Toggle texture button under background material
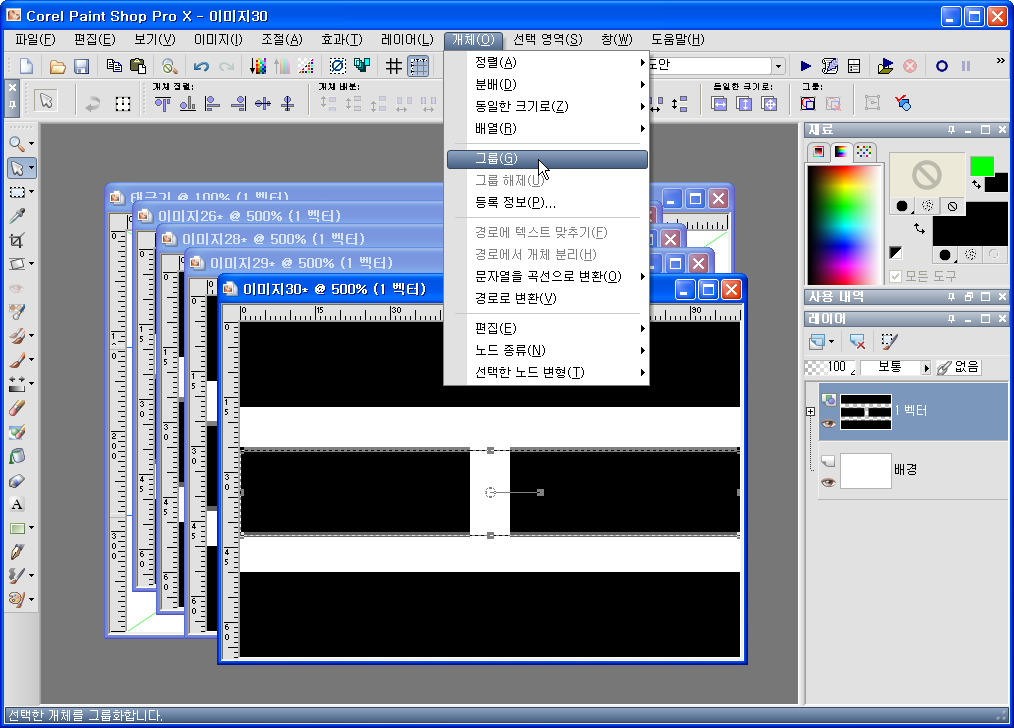This screenshot has height=728, width=1014. (970, 255)
